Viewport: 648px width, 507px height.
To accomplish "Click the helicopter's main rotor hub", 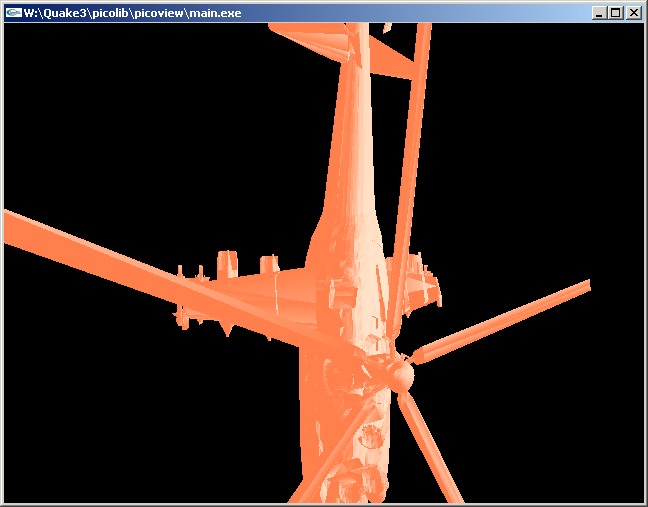I will (x=399, y=375).
